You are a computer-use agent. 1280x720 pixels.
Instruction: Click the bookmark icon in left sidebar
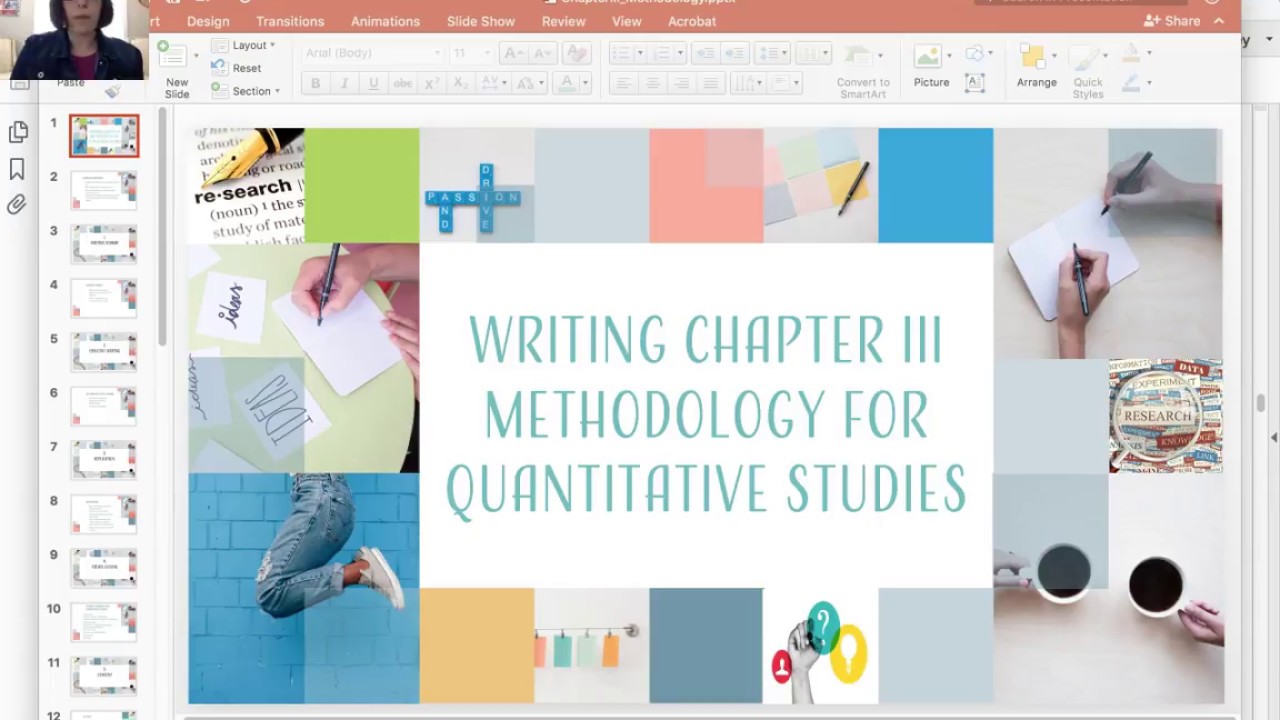[x=17, y=169]
